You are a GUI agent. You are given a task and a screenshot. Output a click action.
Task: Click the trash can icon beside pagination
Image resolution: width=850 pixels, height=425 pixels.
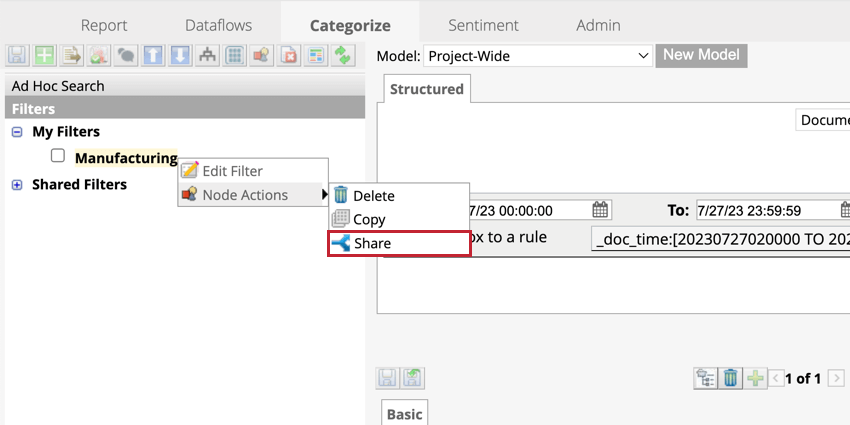(x=731, y=378)
